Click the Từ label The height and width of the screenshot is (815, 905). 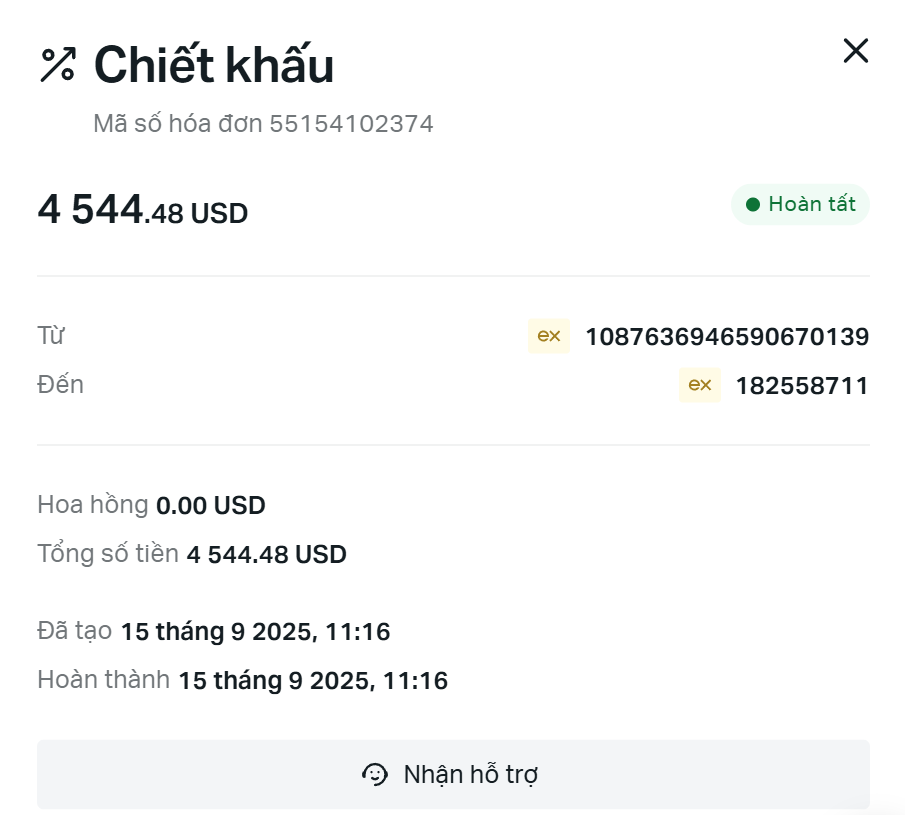coord(51,336)
